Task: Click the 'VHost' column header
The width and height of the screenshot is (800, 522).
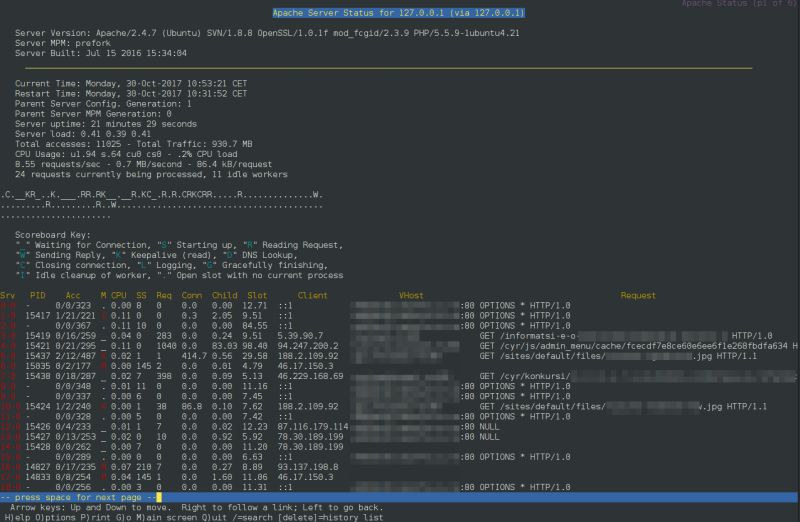Action: (x=411, y=295)
